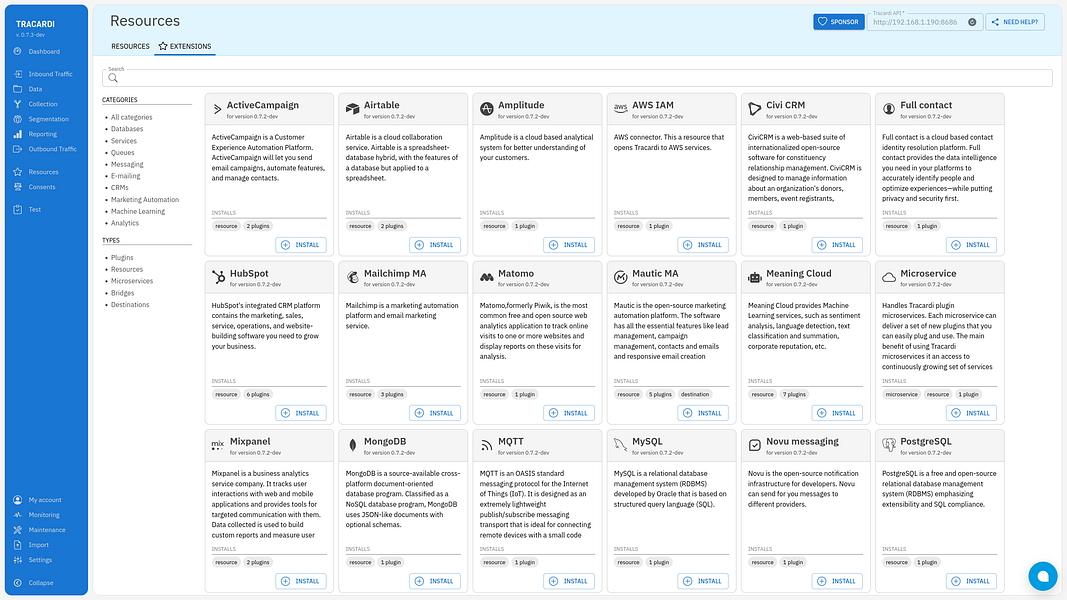The width and height of the screenshot is (1067, 600).
Task: Click the Monitoring icon in sidebar
Action: click(18, 515)
